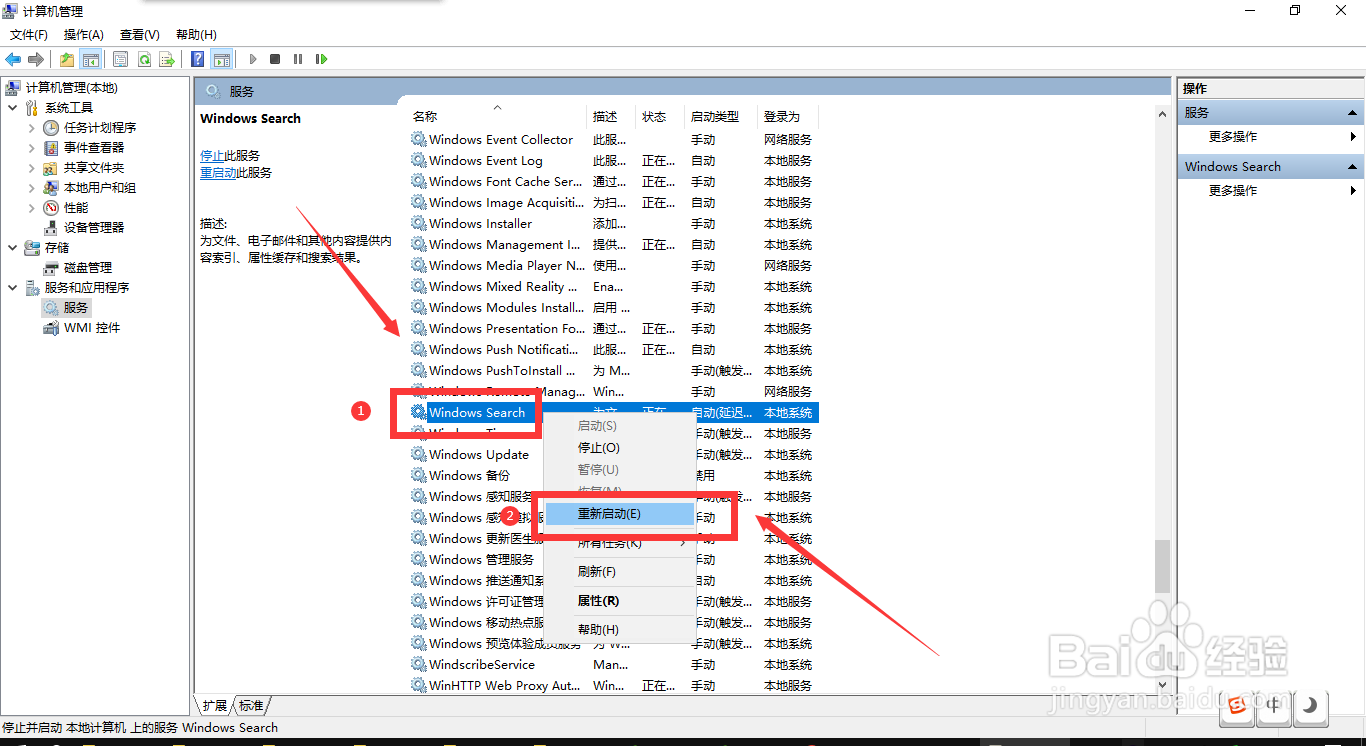
Task: Choose 重新启动(E) in context menu
Action: tap(620, 514)
